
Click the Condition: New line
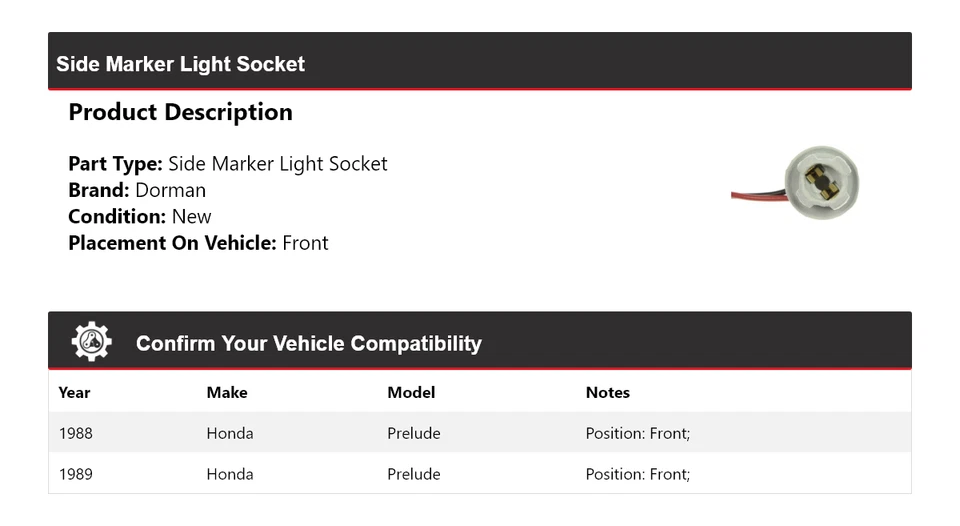(140, 216)
